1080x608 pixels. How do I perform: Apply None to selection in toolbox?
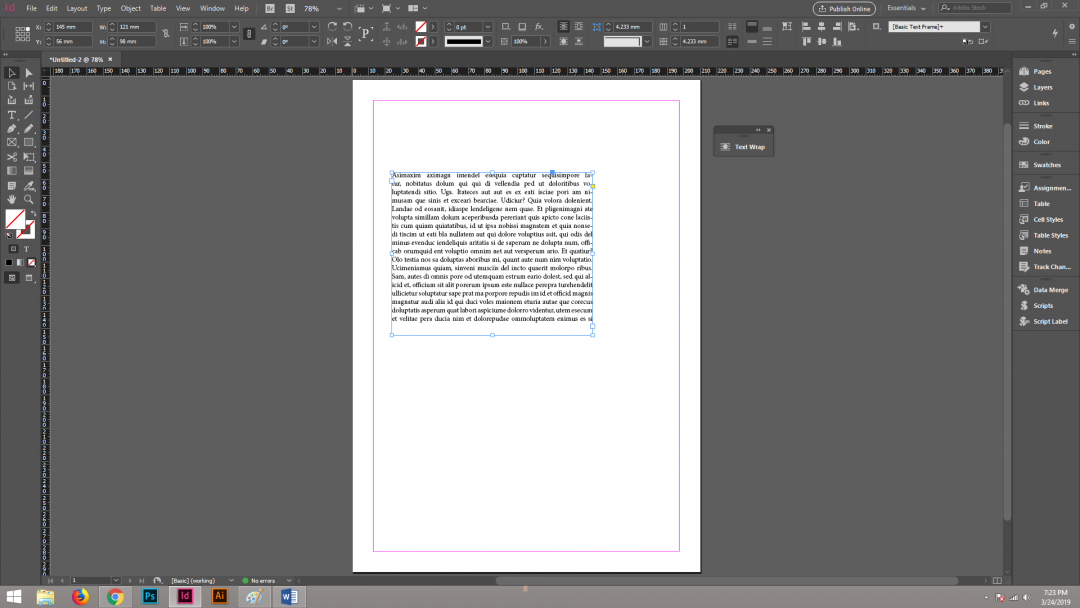32,262
